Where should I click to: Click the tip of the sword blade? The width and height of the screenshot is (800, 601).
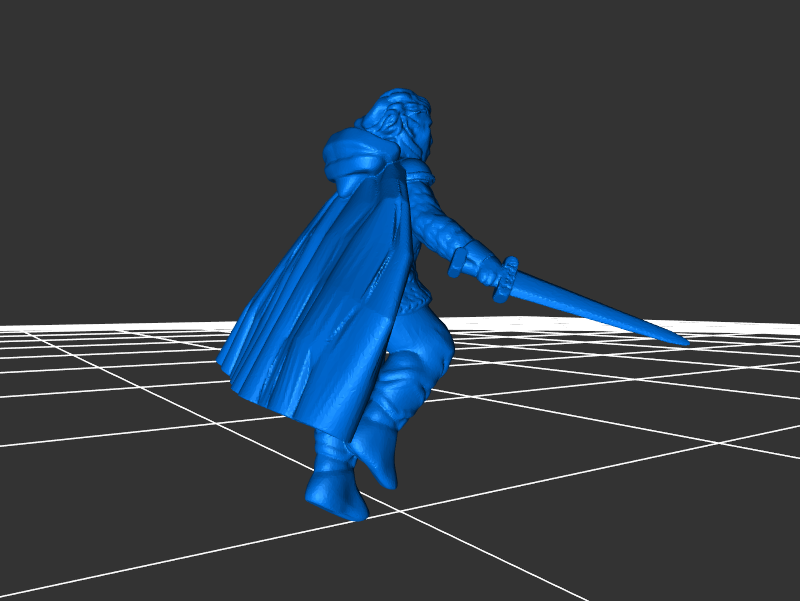point(685,343)
